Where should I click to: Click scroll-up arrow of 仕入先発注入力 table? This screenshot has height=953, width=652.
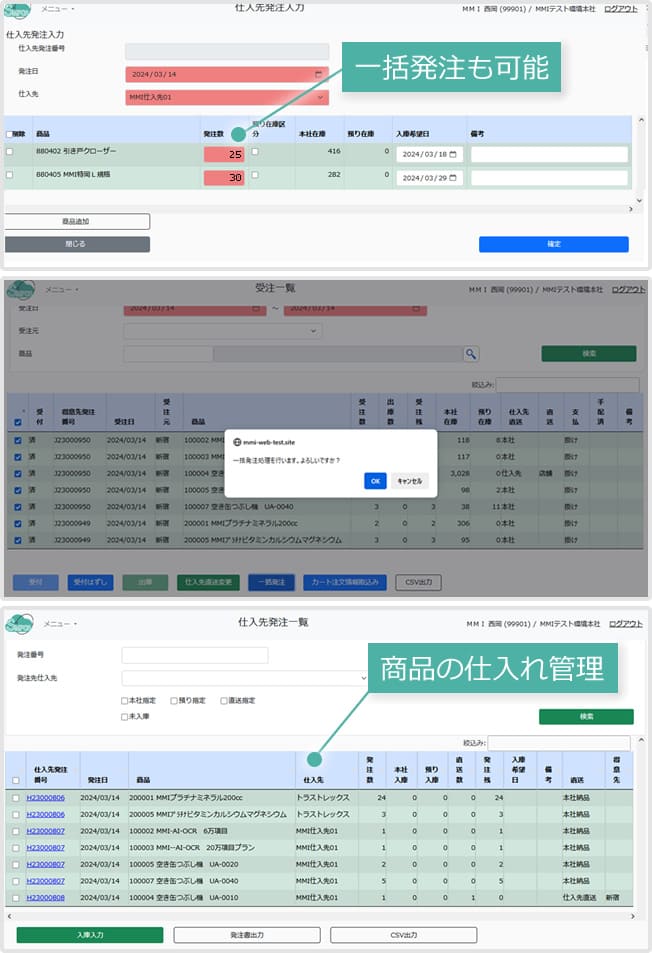pos(640,120)
